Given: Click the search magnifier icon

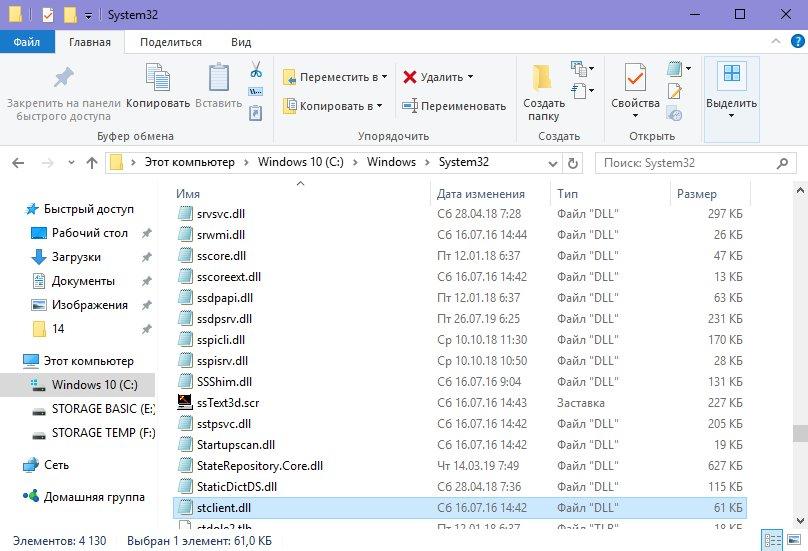Looking at the screenshot, I should click(782, 163).
